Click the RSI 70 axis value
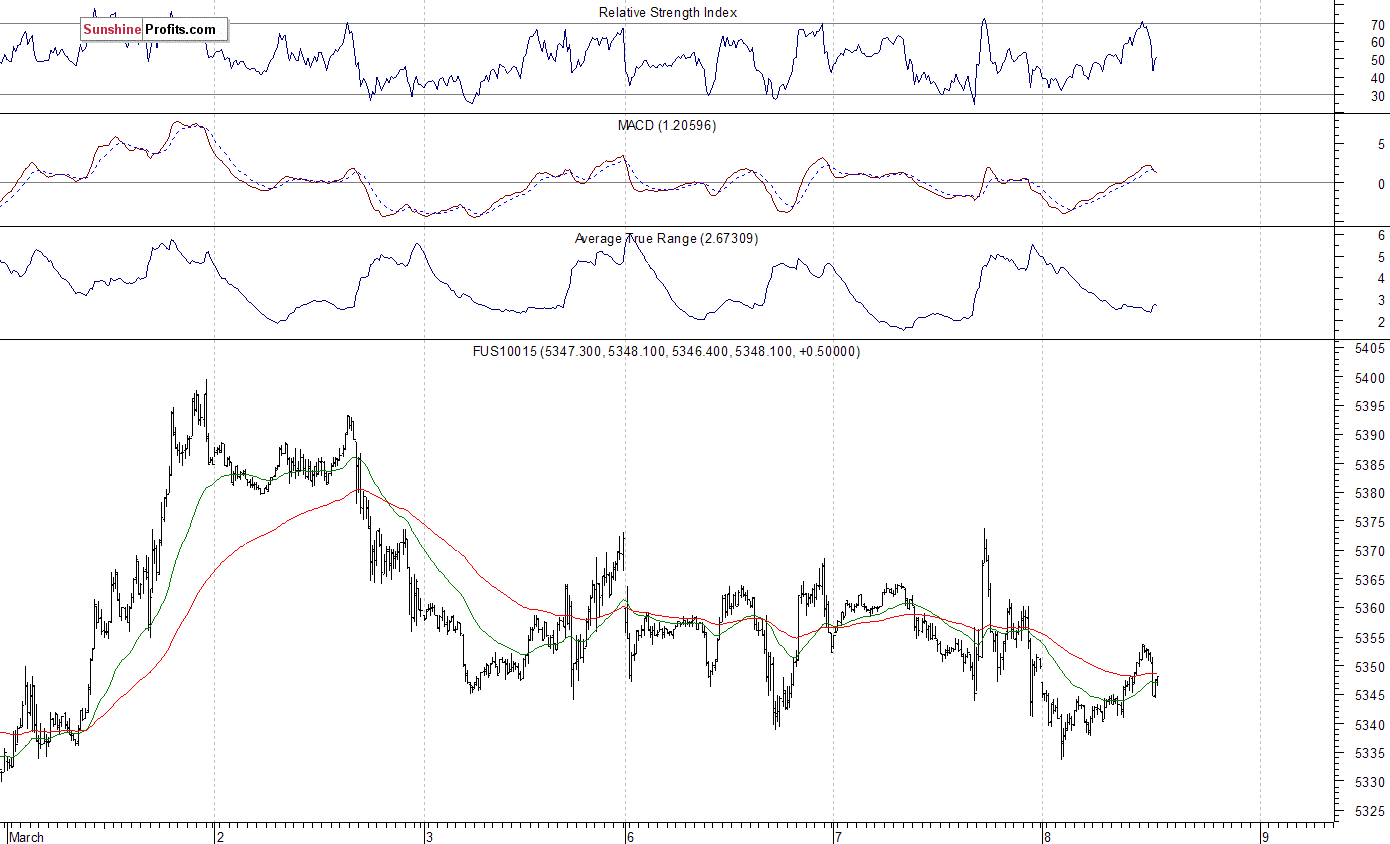 [x=1378, y=24]
